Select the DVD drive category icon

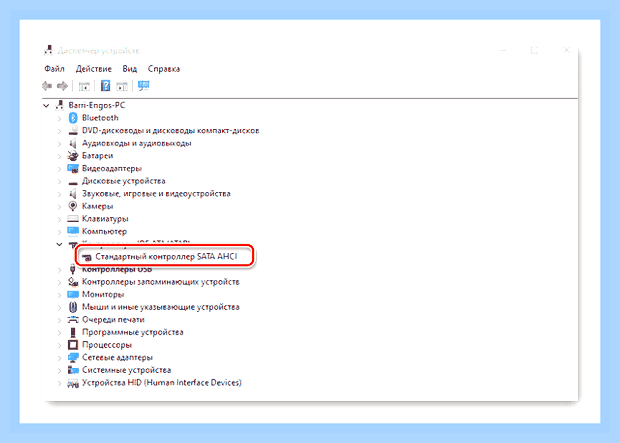click(73, 131)
